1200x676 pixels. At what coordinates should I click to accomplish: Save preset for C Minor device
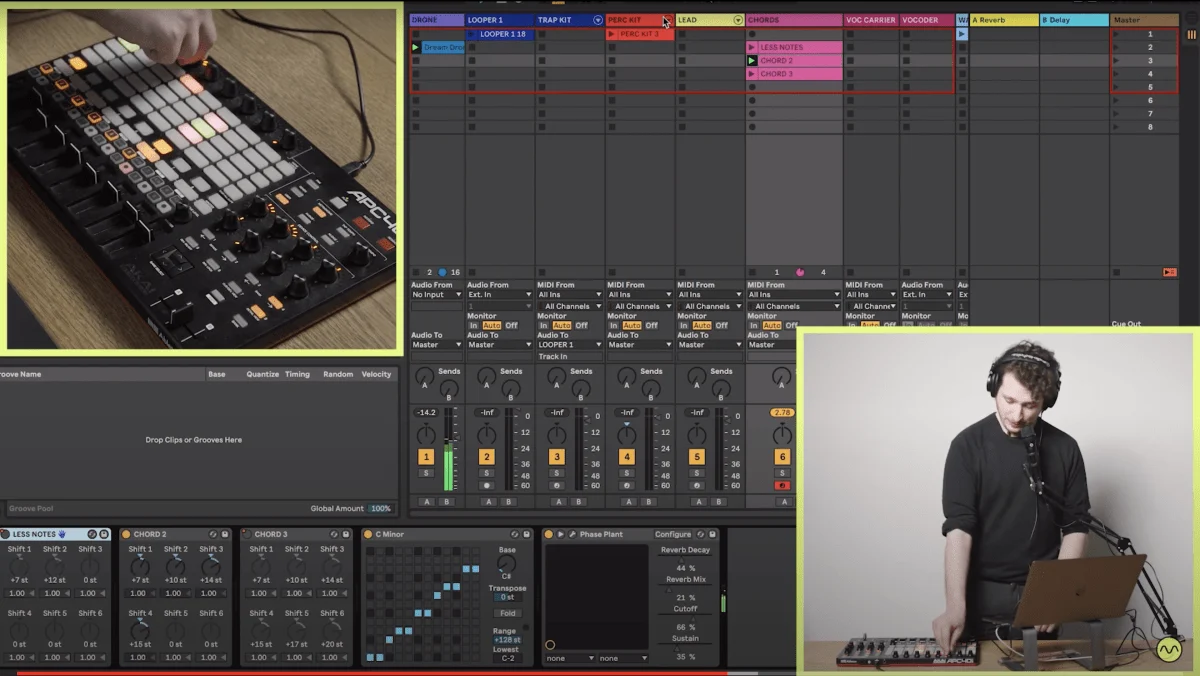pyautogui.click(x=527, y=534)
